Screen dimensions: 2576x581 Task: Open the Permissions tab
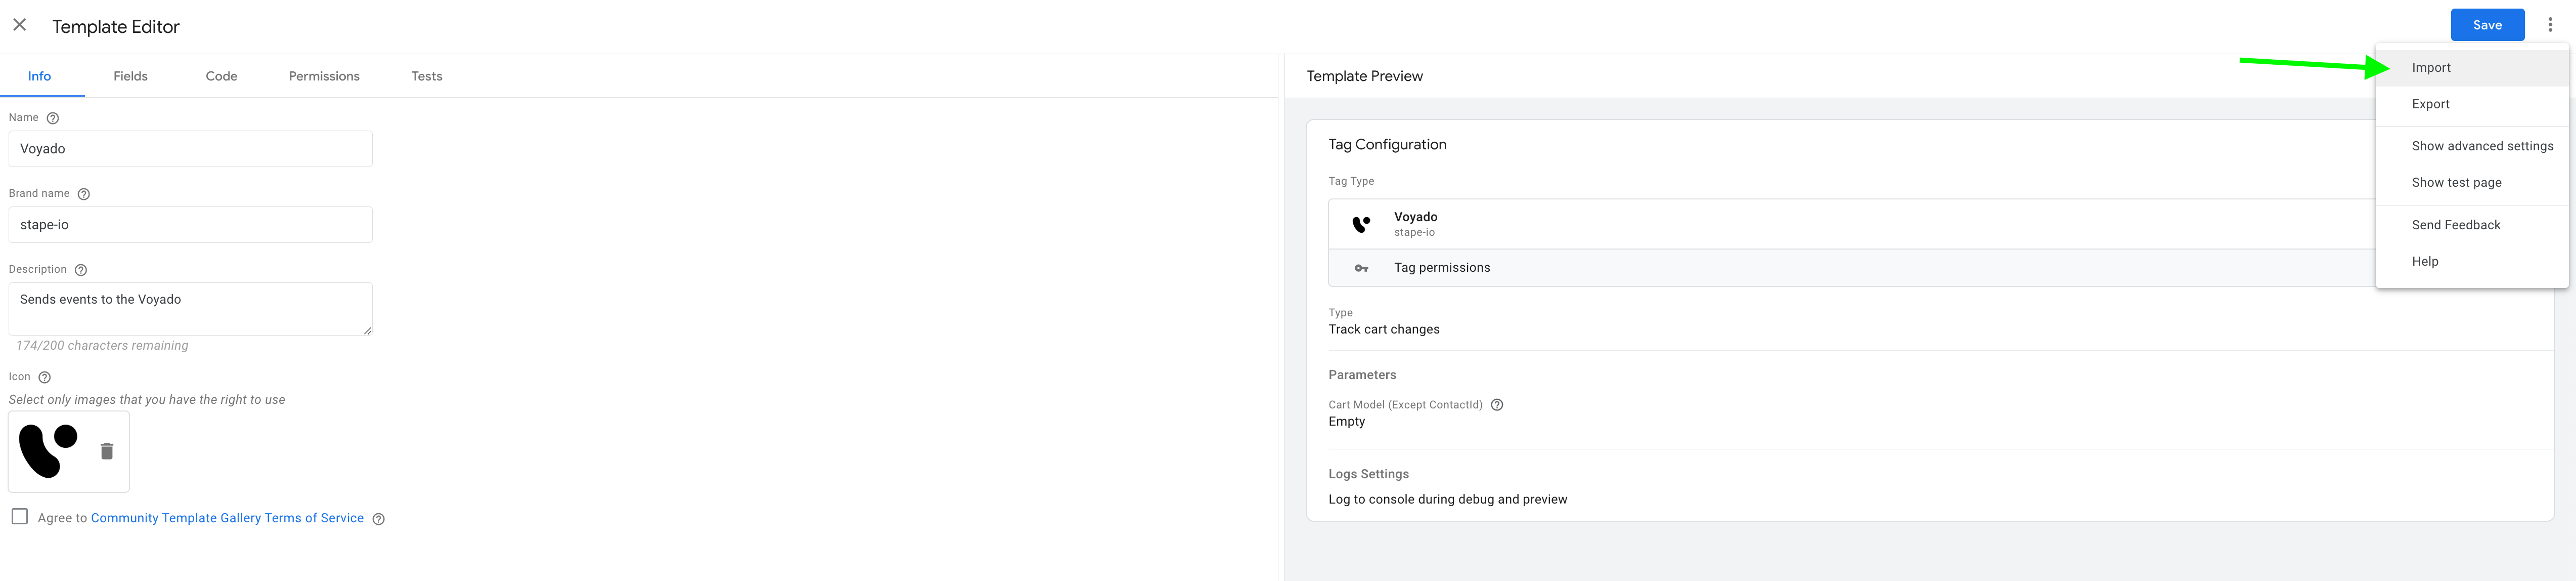(324, 76)
